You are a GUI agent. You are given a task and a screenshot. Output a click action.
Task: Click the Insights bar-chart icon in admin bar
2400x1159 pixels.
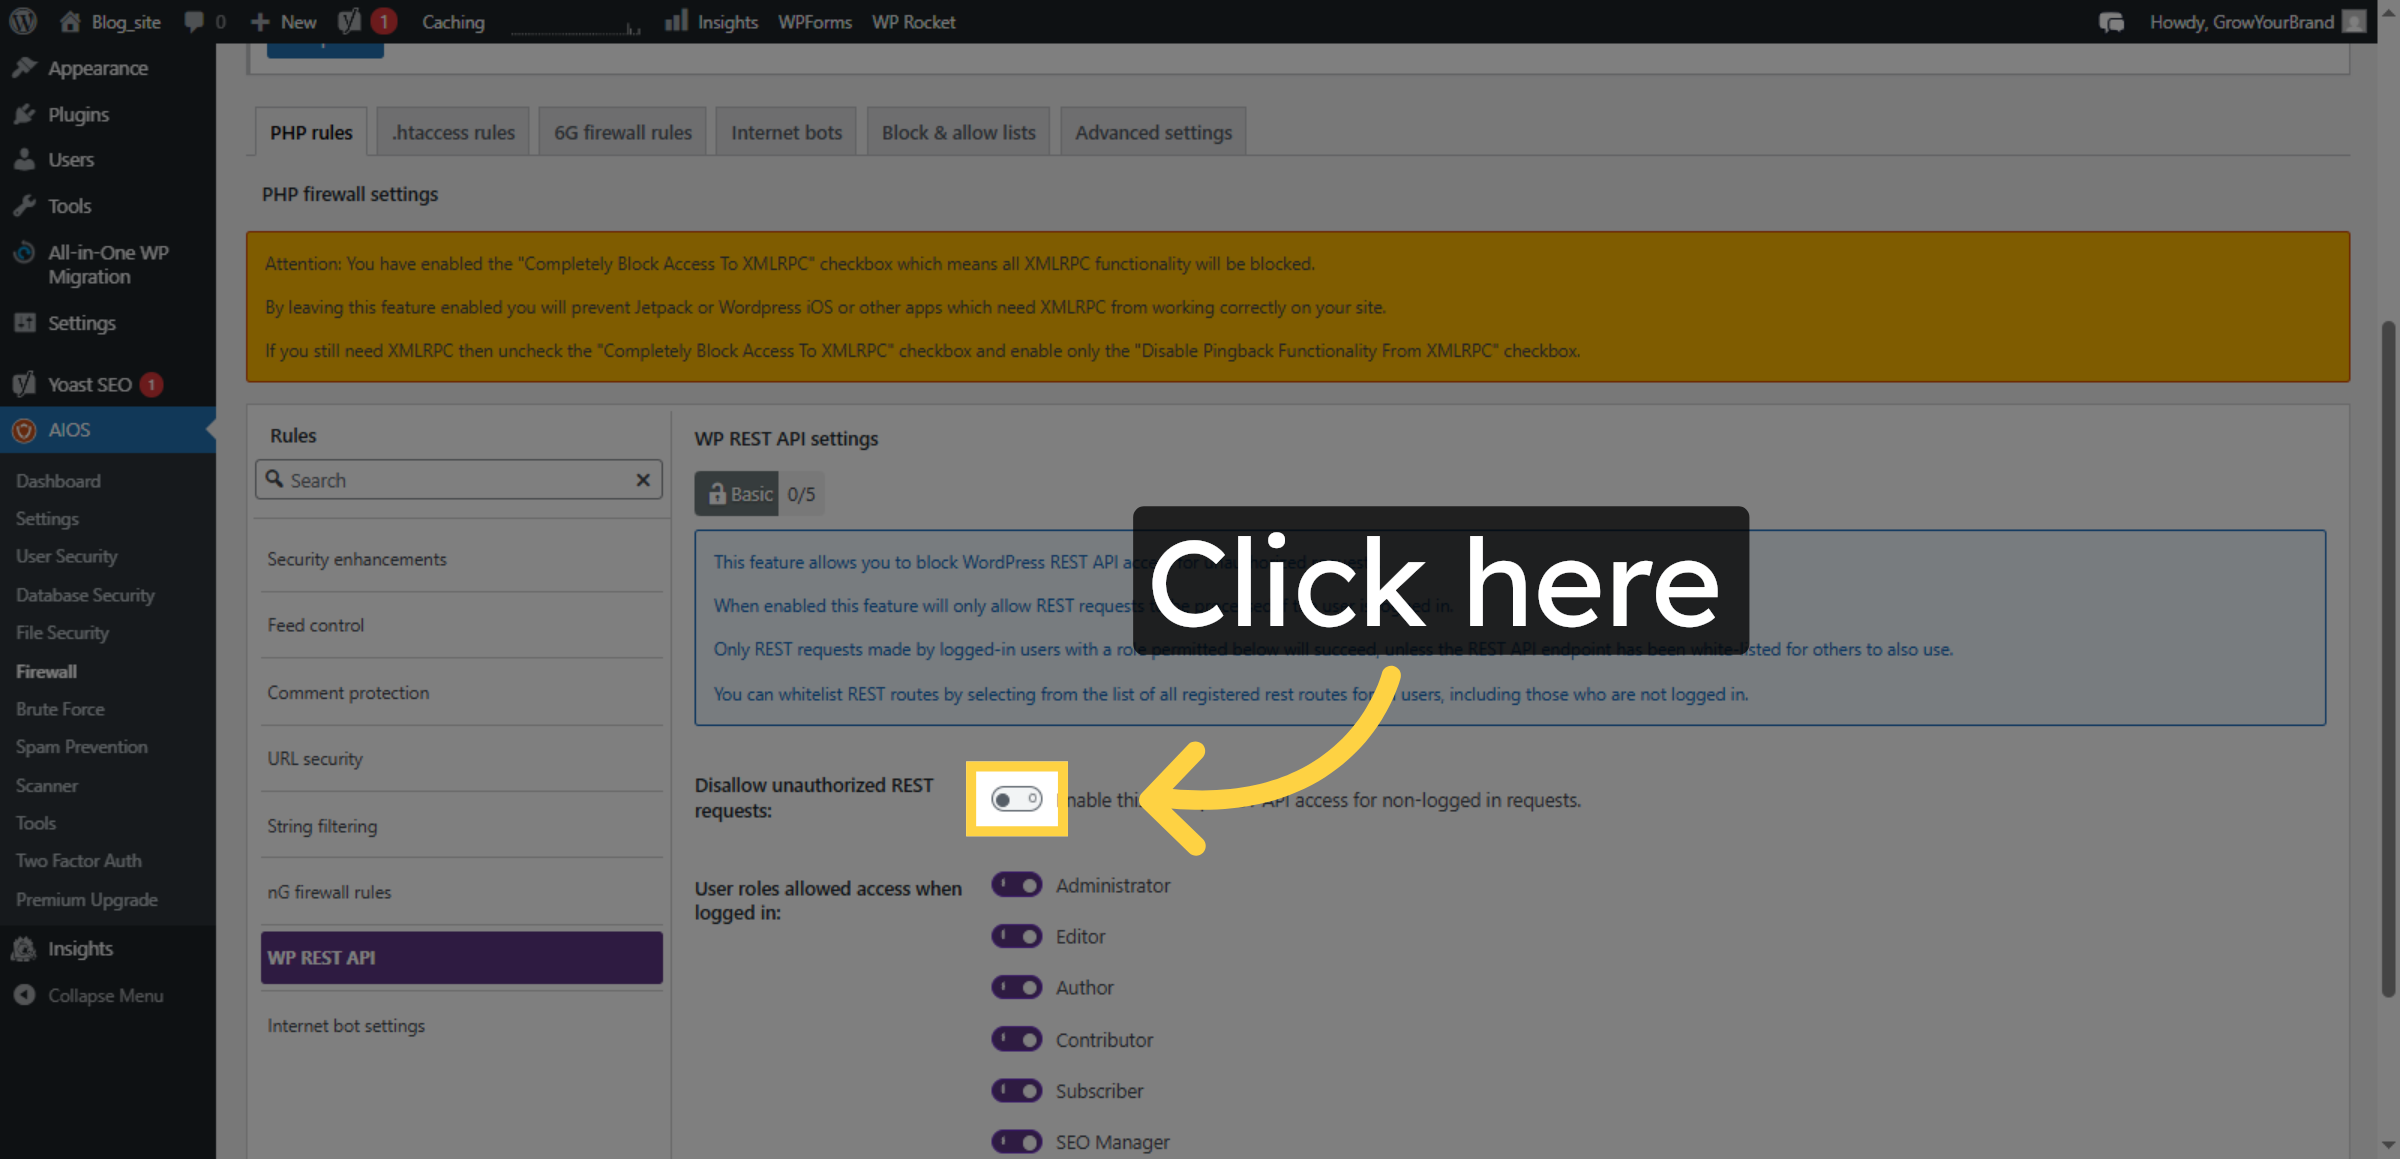click(678, 21)
